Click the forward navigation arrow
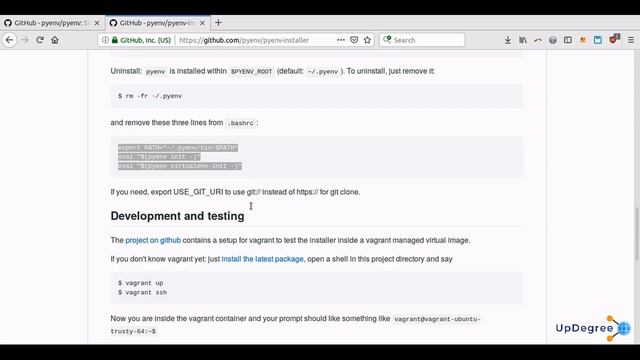Image resolution: width=640 pixels, height=360 pixels. 25,40
